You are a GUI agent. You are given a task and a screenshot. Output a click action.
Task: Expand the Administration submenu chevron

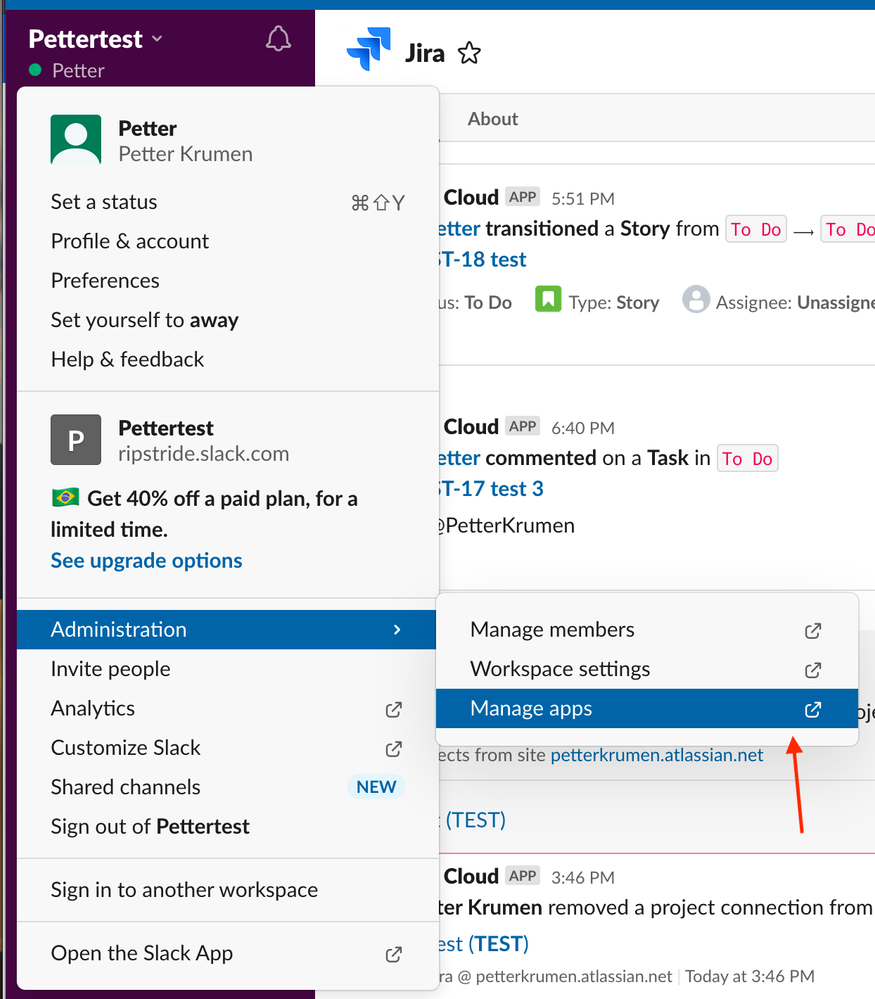click(x=397, y=629)
